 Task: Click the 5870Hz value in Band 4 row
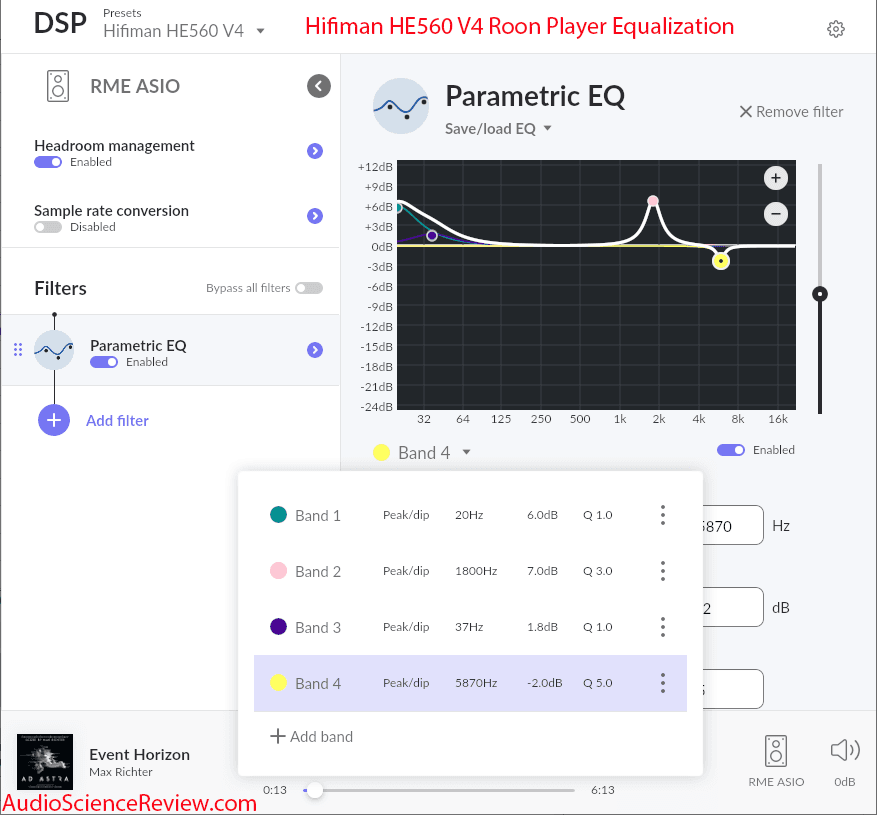coord(476,683)
